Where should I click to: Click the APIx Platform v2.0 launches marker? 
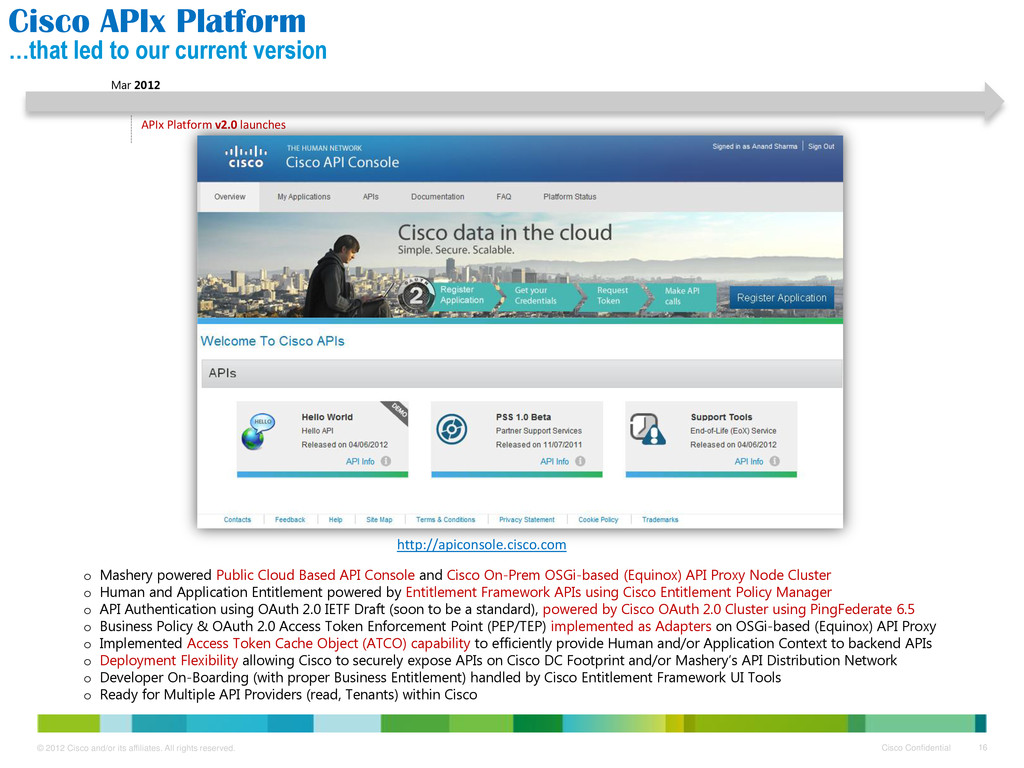[x=214, y=125]
